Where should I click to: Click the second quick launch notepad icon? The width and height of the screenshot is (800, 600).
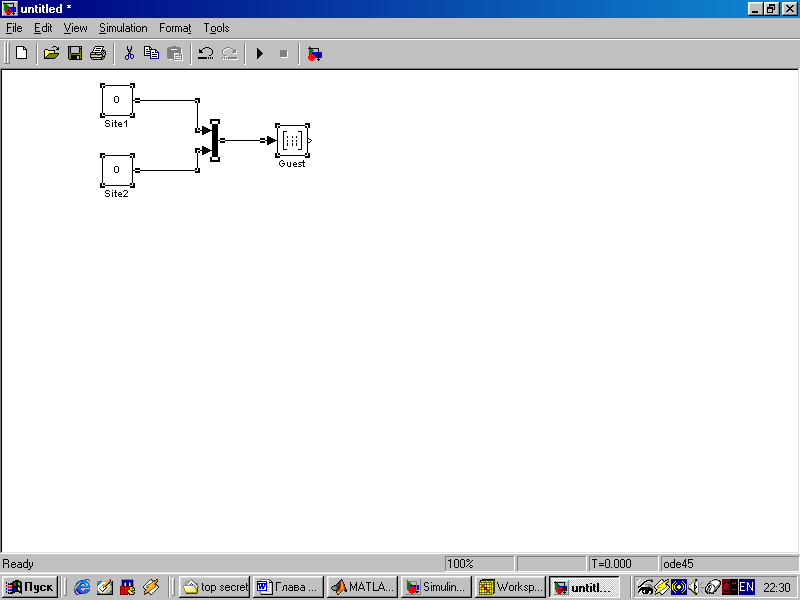pyautogui.click(x=105, y=587)
